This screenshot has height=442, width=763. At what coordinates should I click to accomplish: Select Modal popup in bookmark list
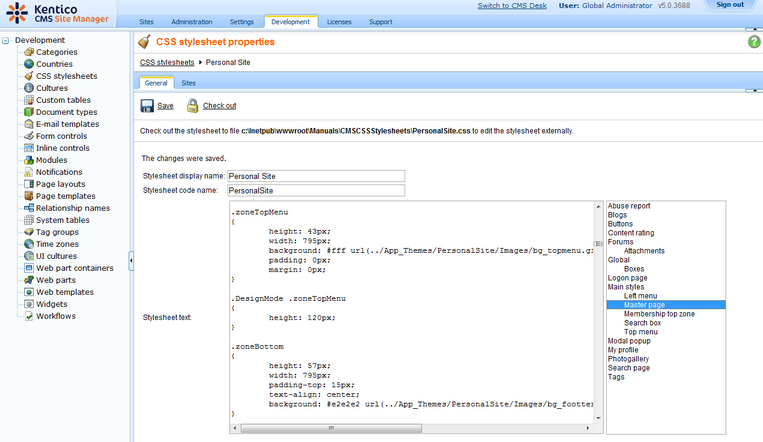629,341
